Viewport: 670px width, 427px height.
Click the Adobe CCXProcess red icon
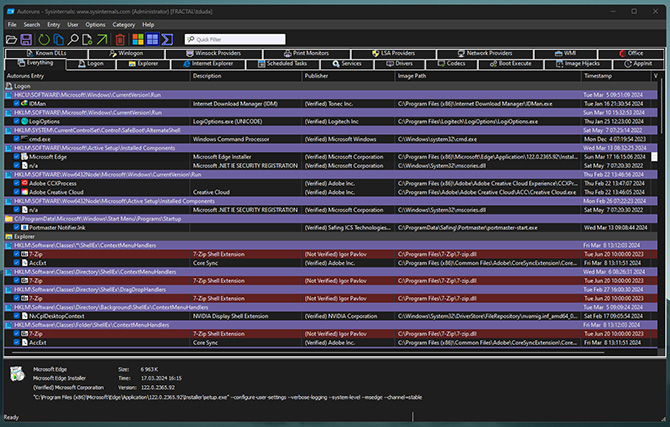[x=24, y=183]
